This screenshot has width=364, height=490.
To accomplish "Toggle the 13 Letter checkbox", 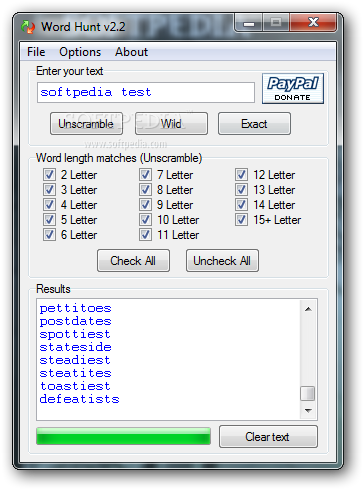I will point(241,190).
